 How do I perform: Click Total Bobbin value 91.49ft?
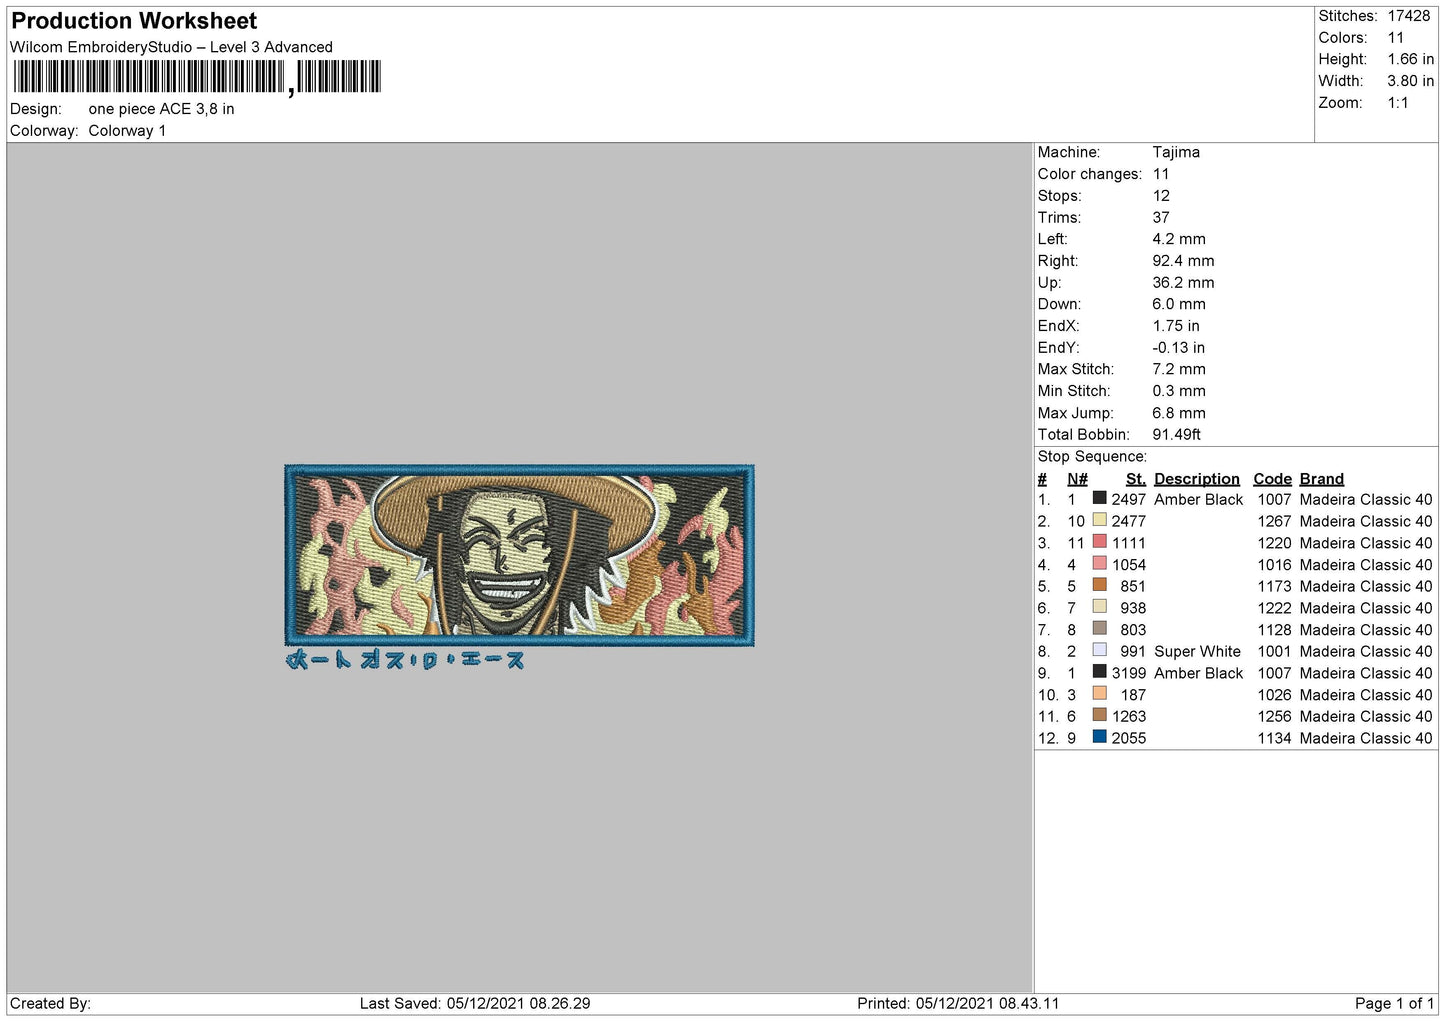click(1176, 434)
